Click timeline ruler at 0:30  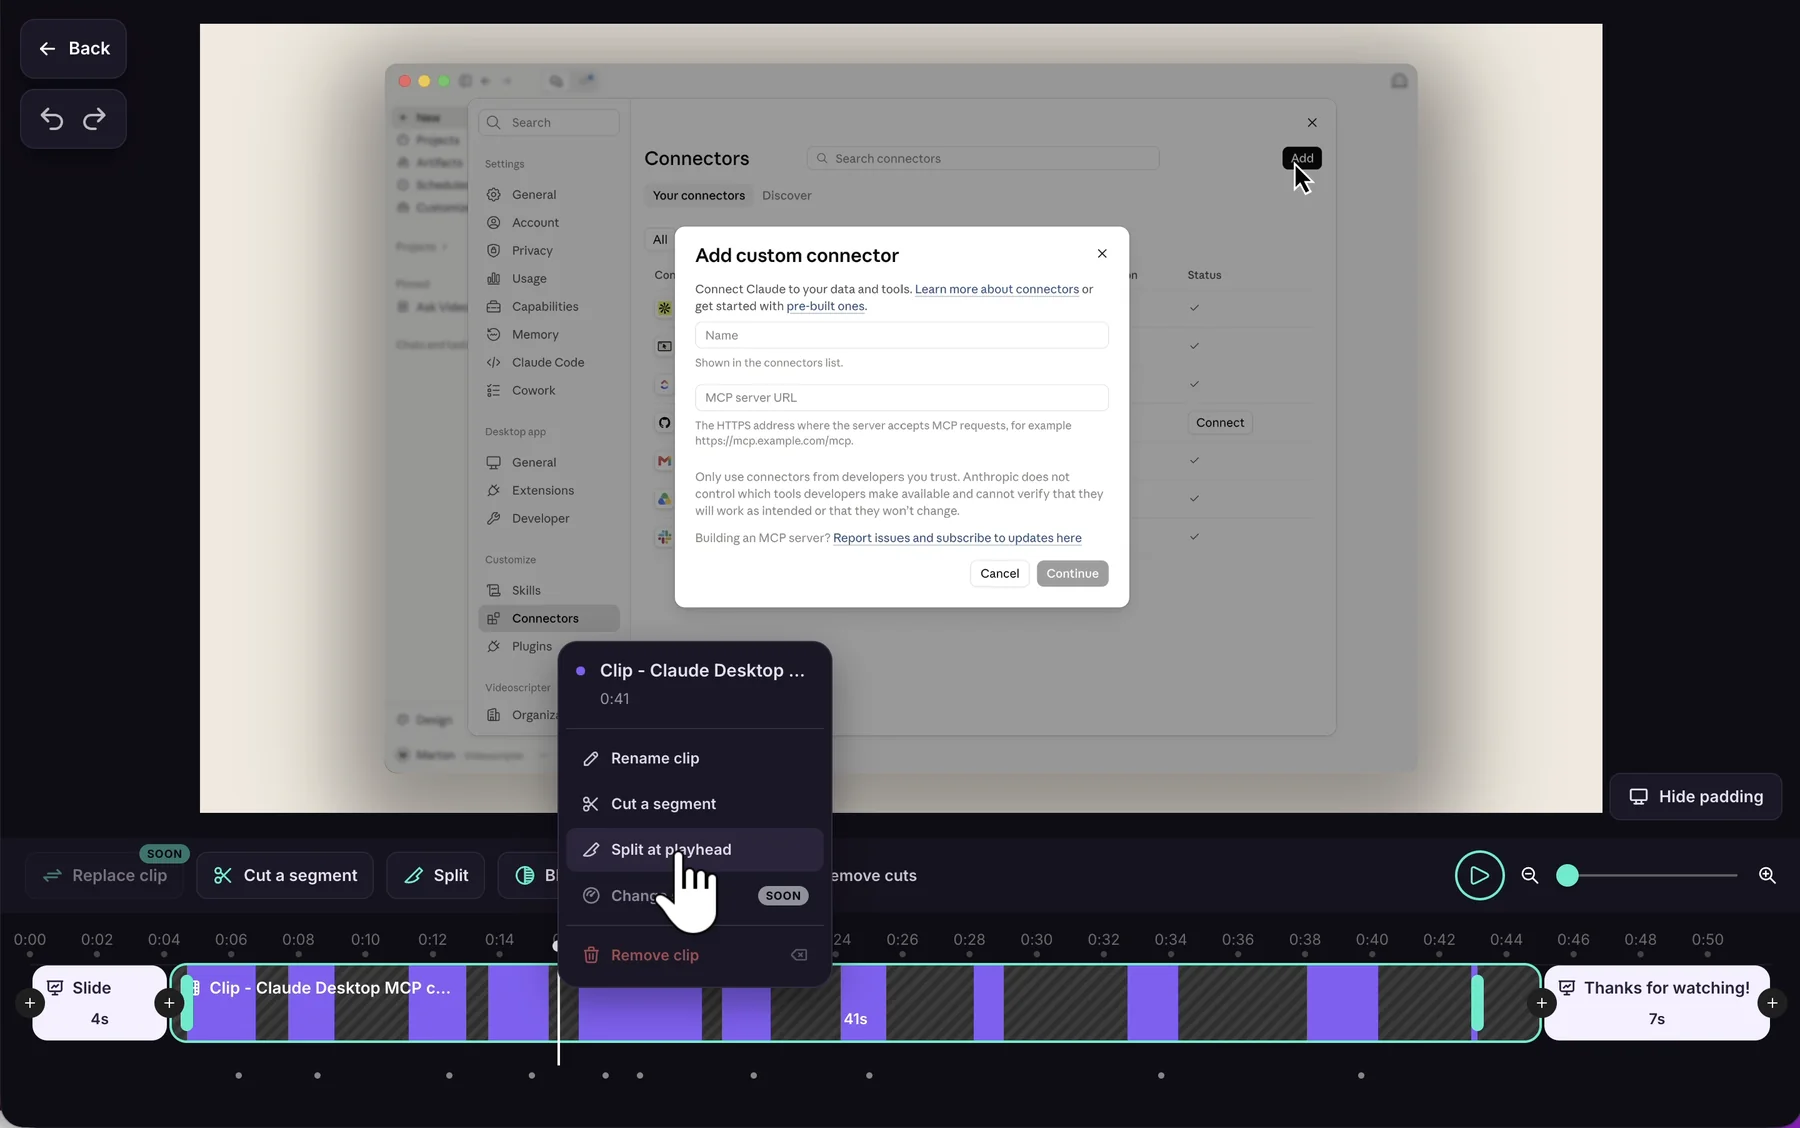1036,940
